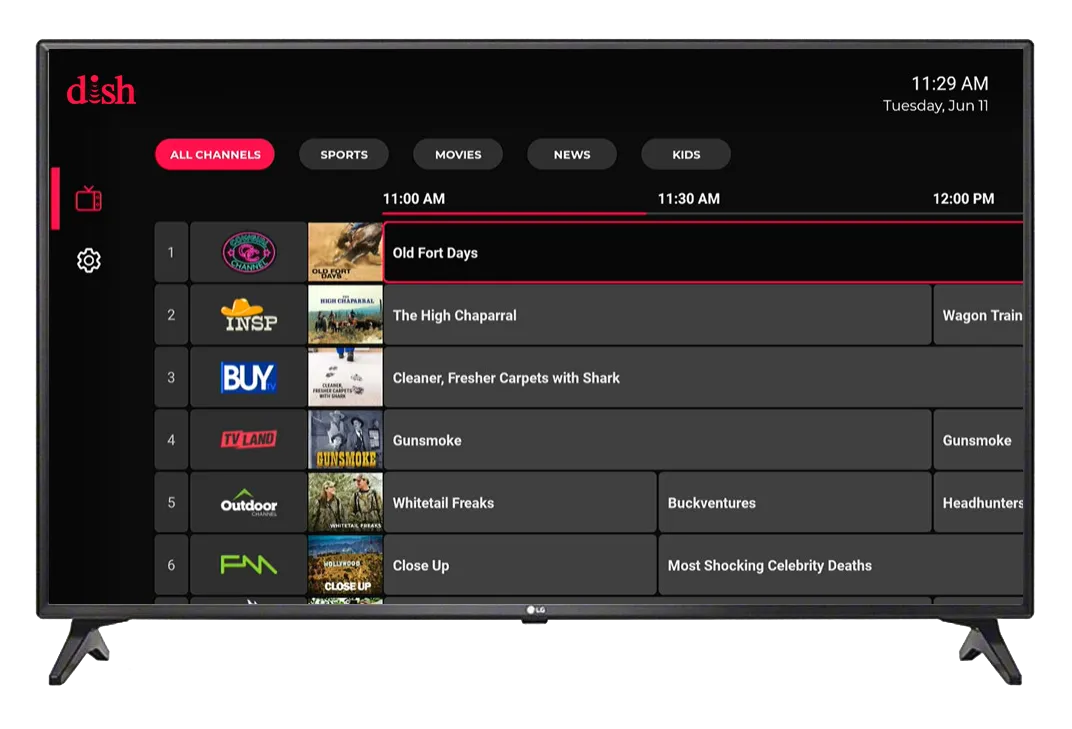Click channel number 2
The image size is (1072, 729).
click(171, 315)
